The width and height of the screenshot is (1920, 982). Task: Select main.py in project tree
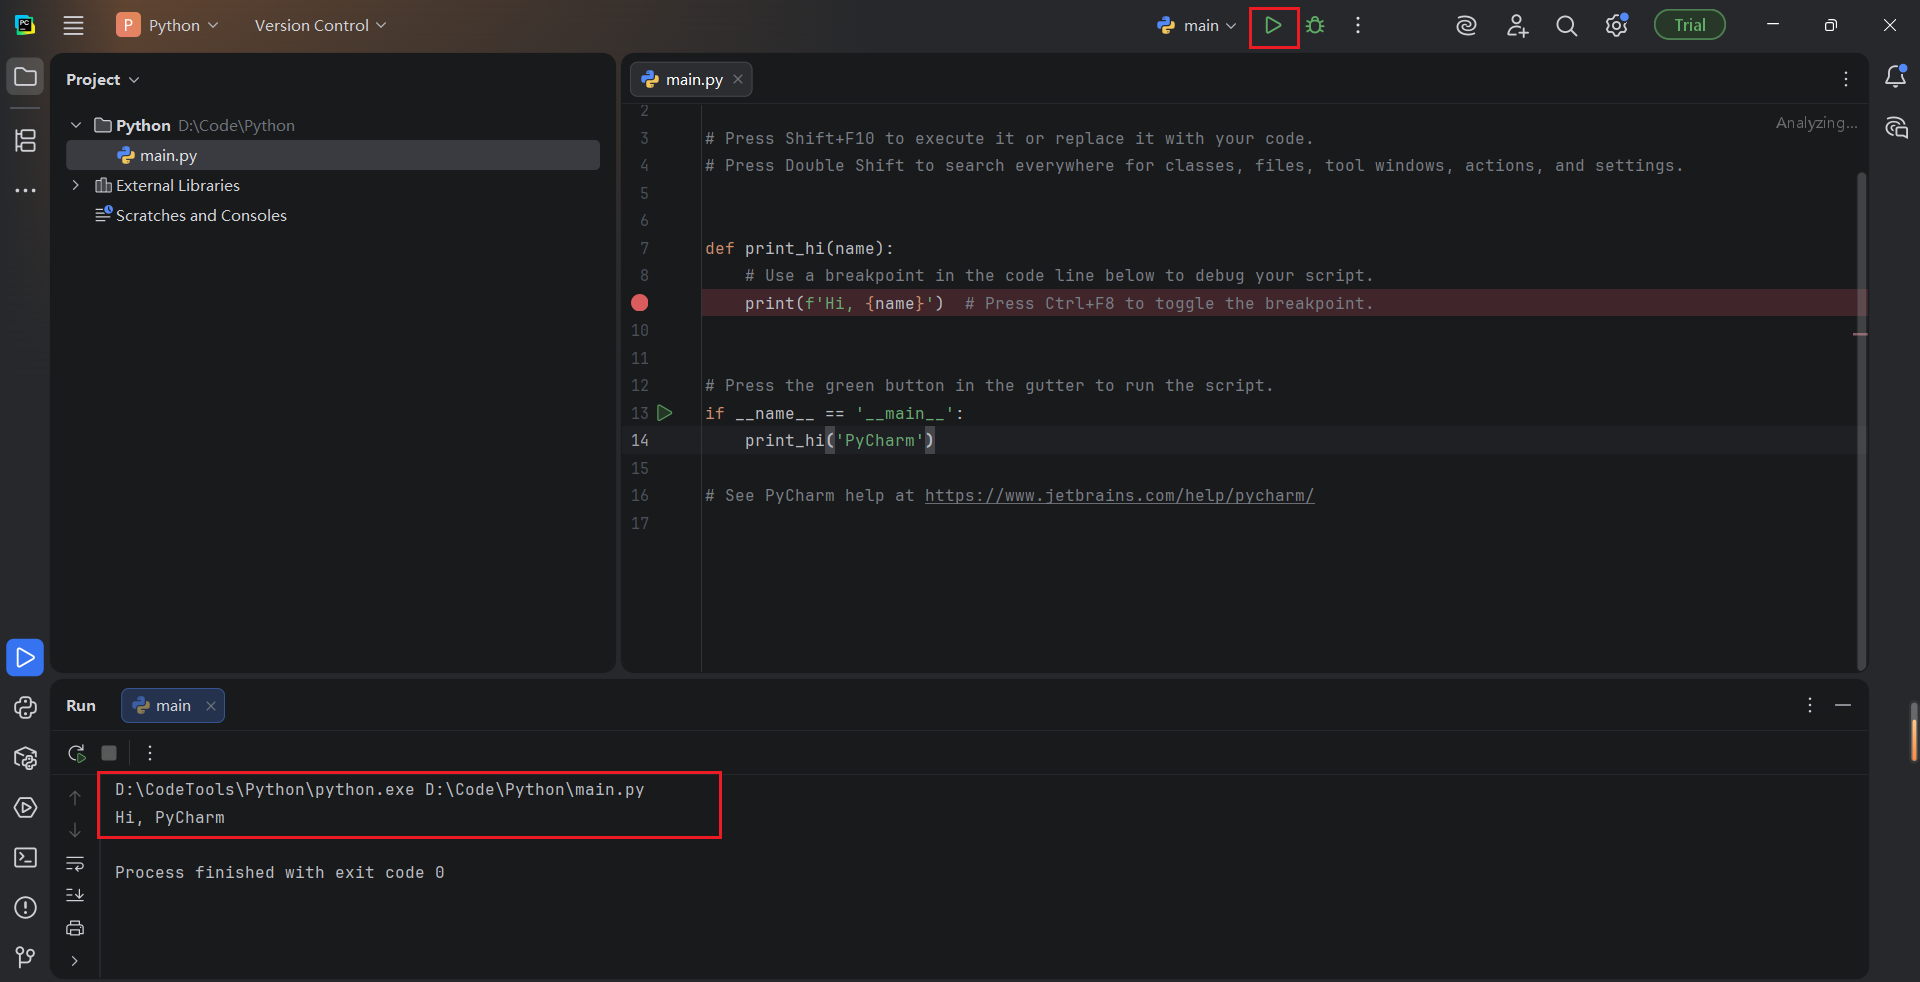[x=333, y=155]
